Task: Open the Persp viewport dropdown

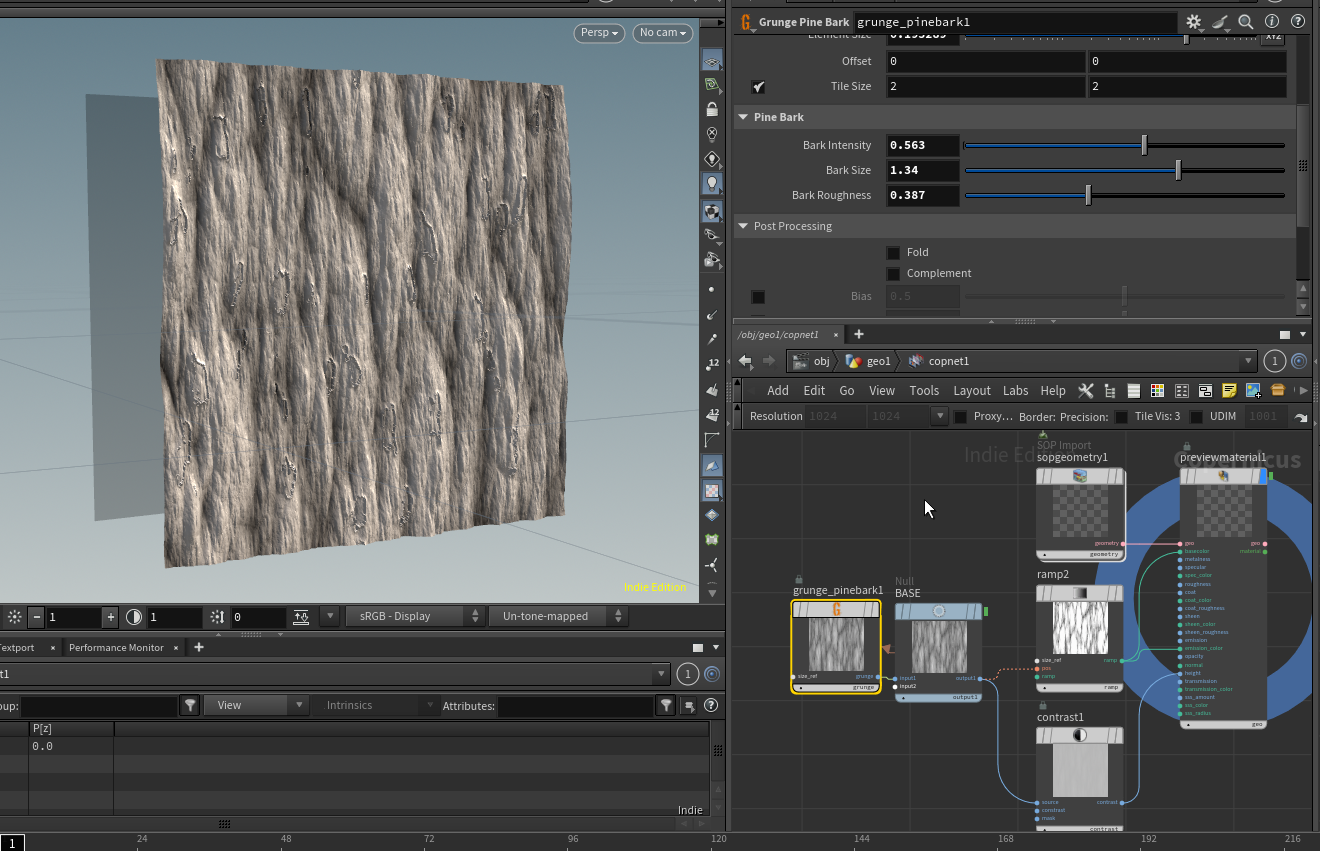Action: click(599, 33)
